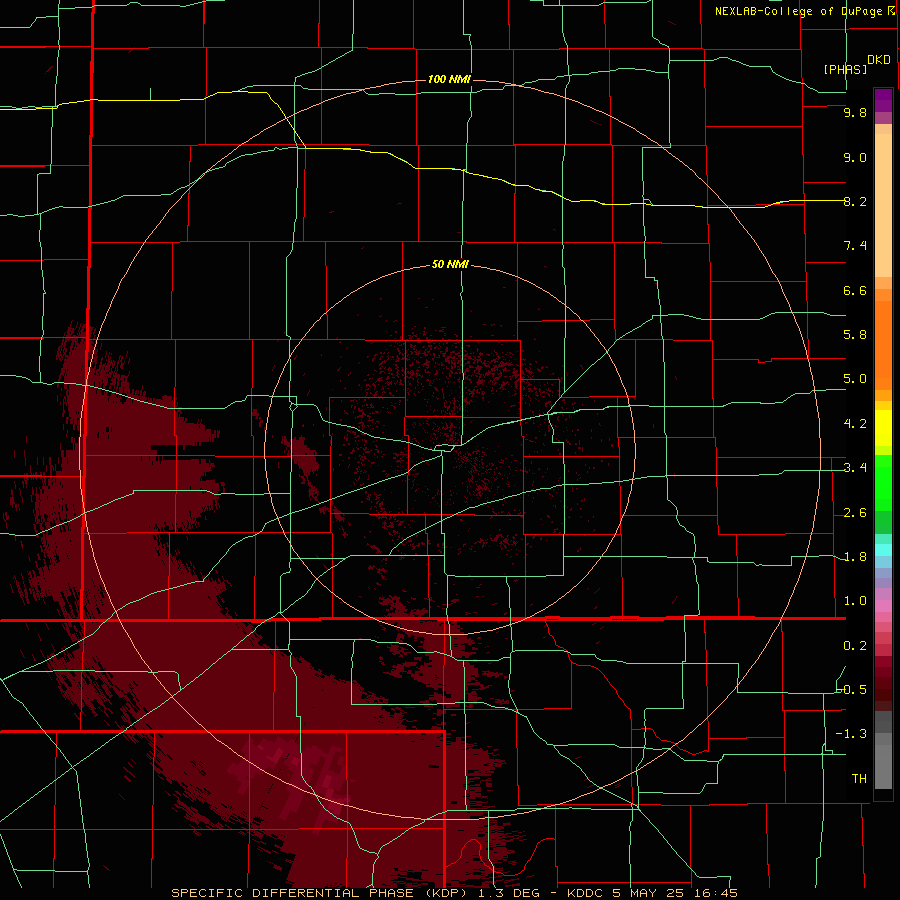This screenshot has height=900, width=900.
Task: Click the 9.0 scale value
Action: [855, 157]
